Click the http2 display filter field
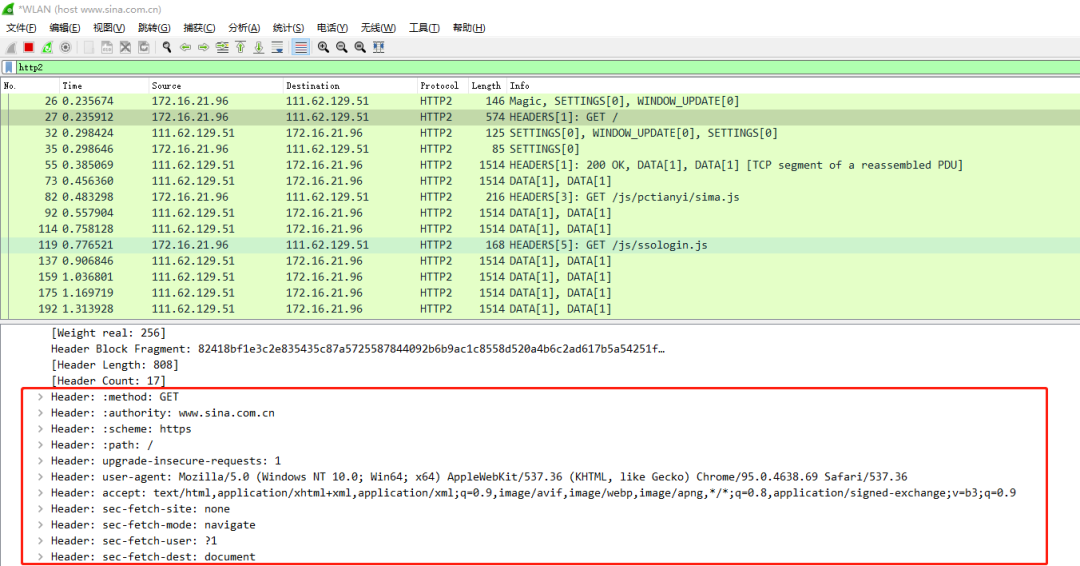Image resolution: width=1080 pixels, height=566 pixels. (500, 67)
